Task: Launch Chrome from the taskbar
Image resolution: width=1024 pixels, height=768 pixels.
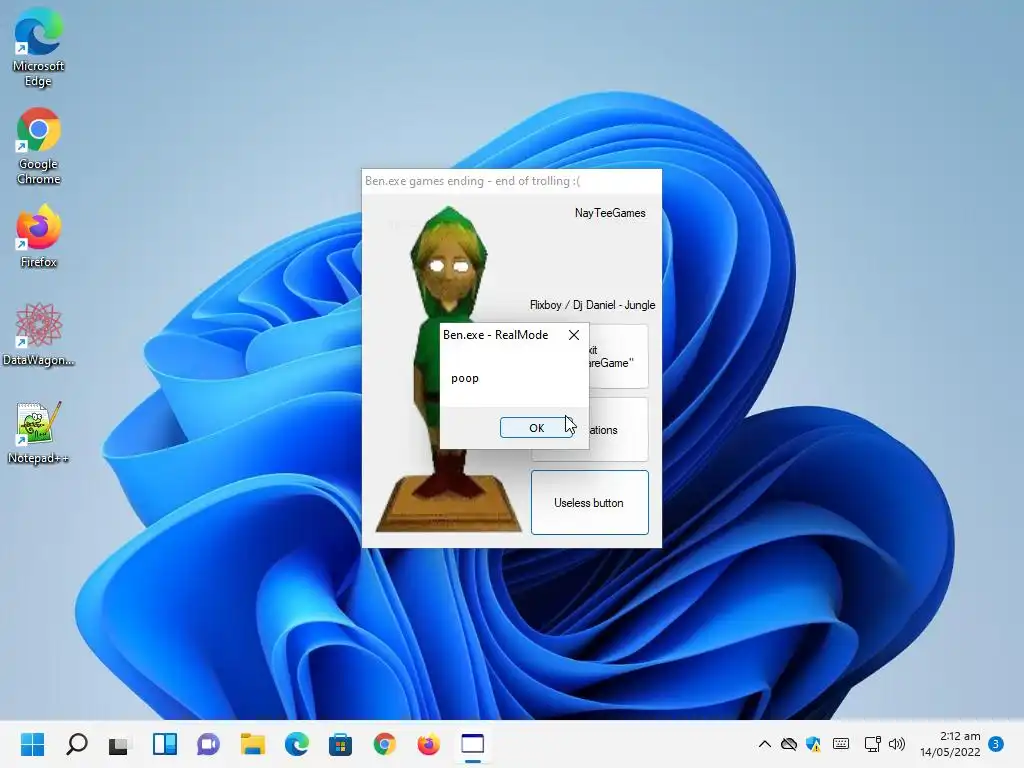Action: click(x=385, y=744)
